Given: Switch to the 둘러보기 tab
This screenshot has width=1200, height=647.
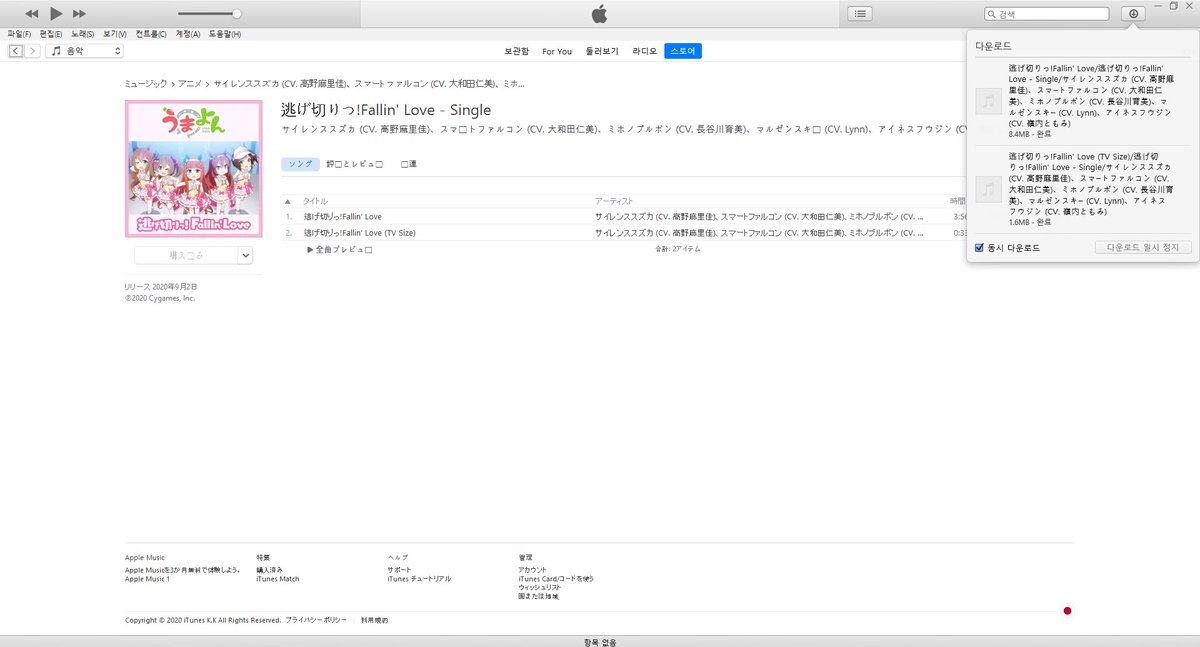Looking at the screenshot, I should pyautogui.click(x=602, y=51).
